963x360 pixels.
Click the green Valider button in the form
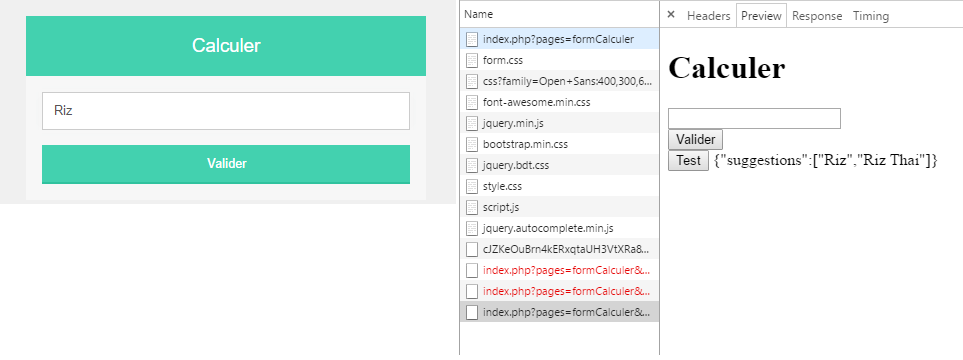tap(226, 164)
